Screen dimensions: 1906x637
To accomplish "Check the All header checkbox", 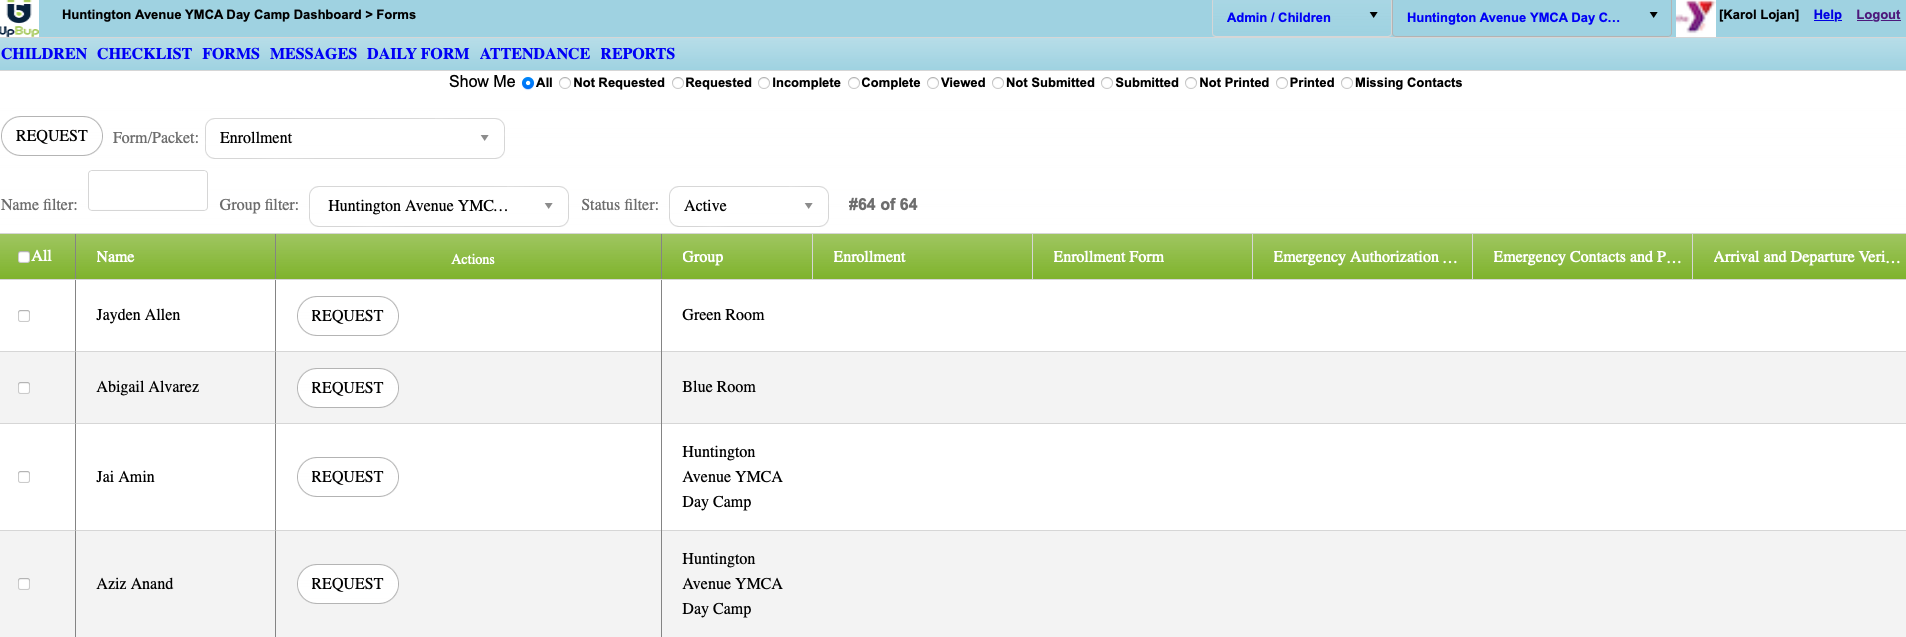I will coord(24,257).
